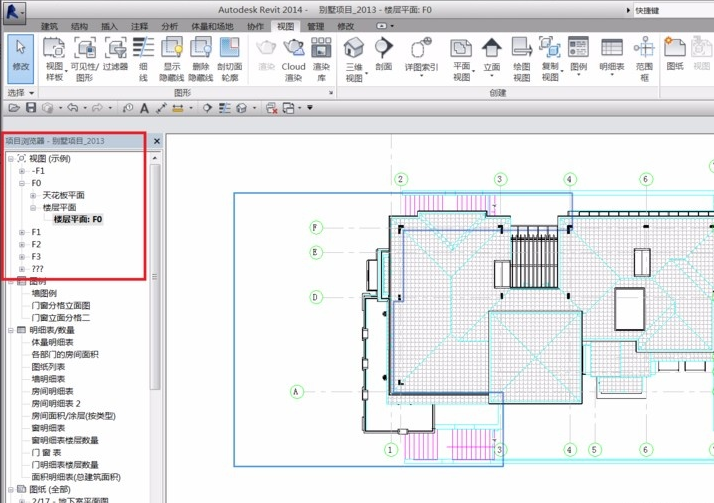Open 可见性/图形 visibility settings
The width and height of the screenshot is (714, 503).
click(85, 59)
